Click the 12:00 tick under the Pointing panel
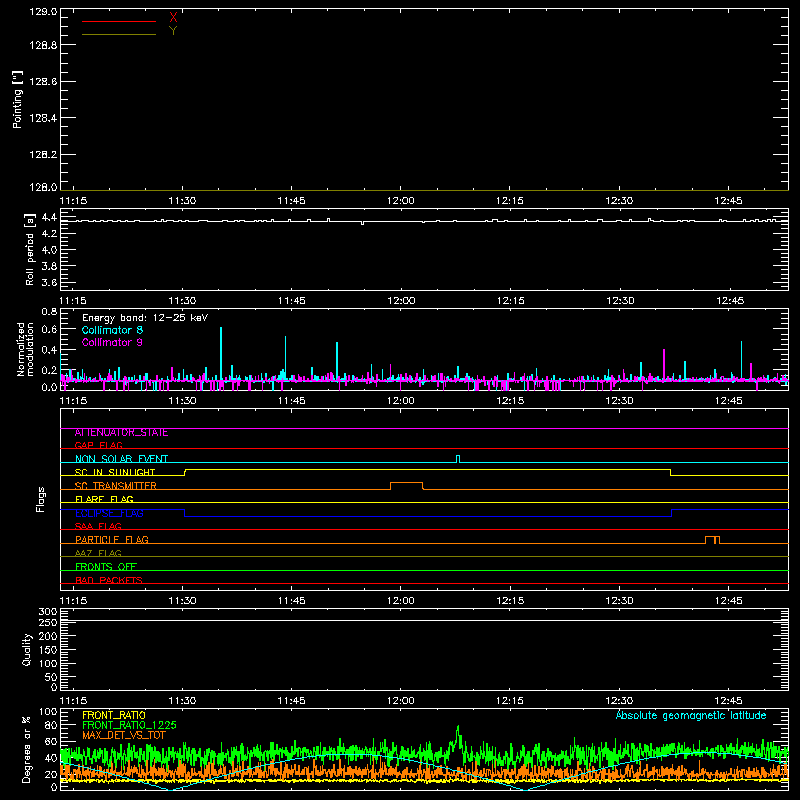This screenshot has height=800, width=800. [401, 201]
